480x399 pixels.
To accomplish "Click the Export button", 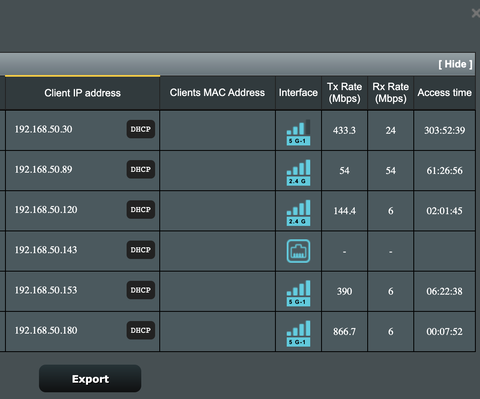I will (90, 379).
